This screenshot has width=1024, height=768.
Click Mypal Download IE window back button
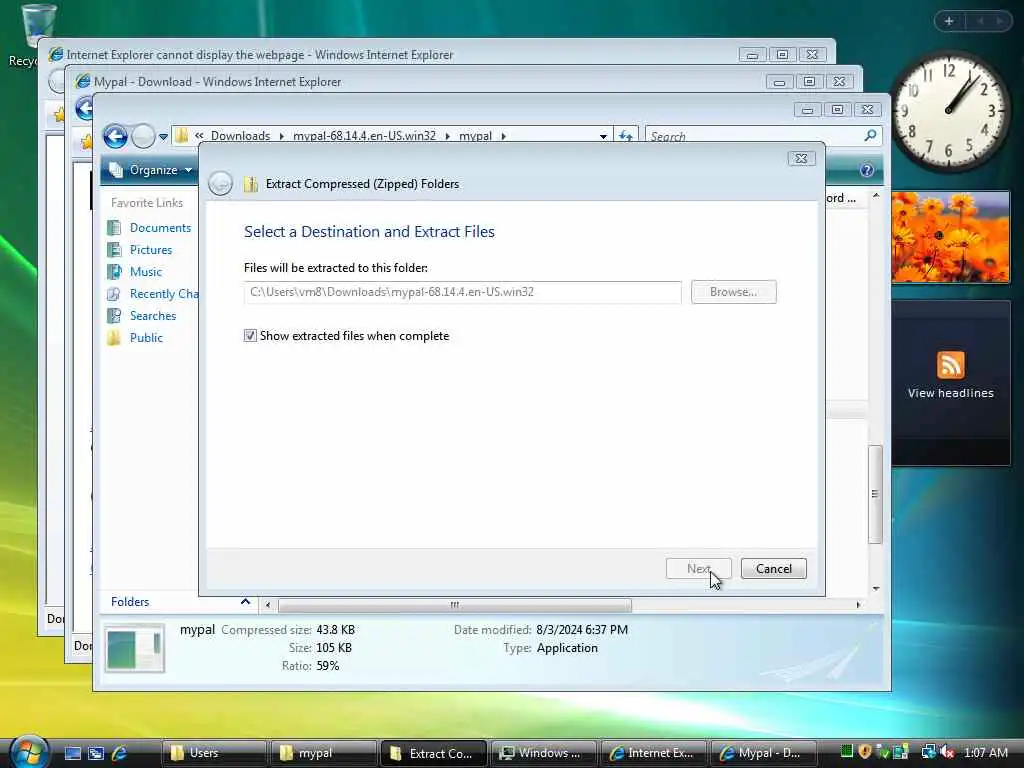coord(84,108)
